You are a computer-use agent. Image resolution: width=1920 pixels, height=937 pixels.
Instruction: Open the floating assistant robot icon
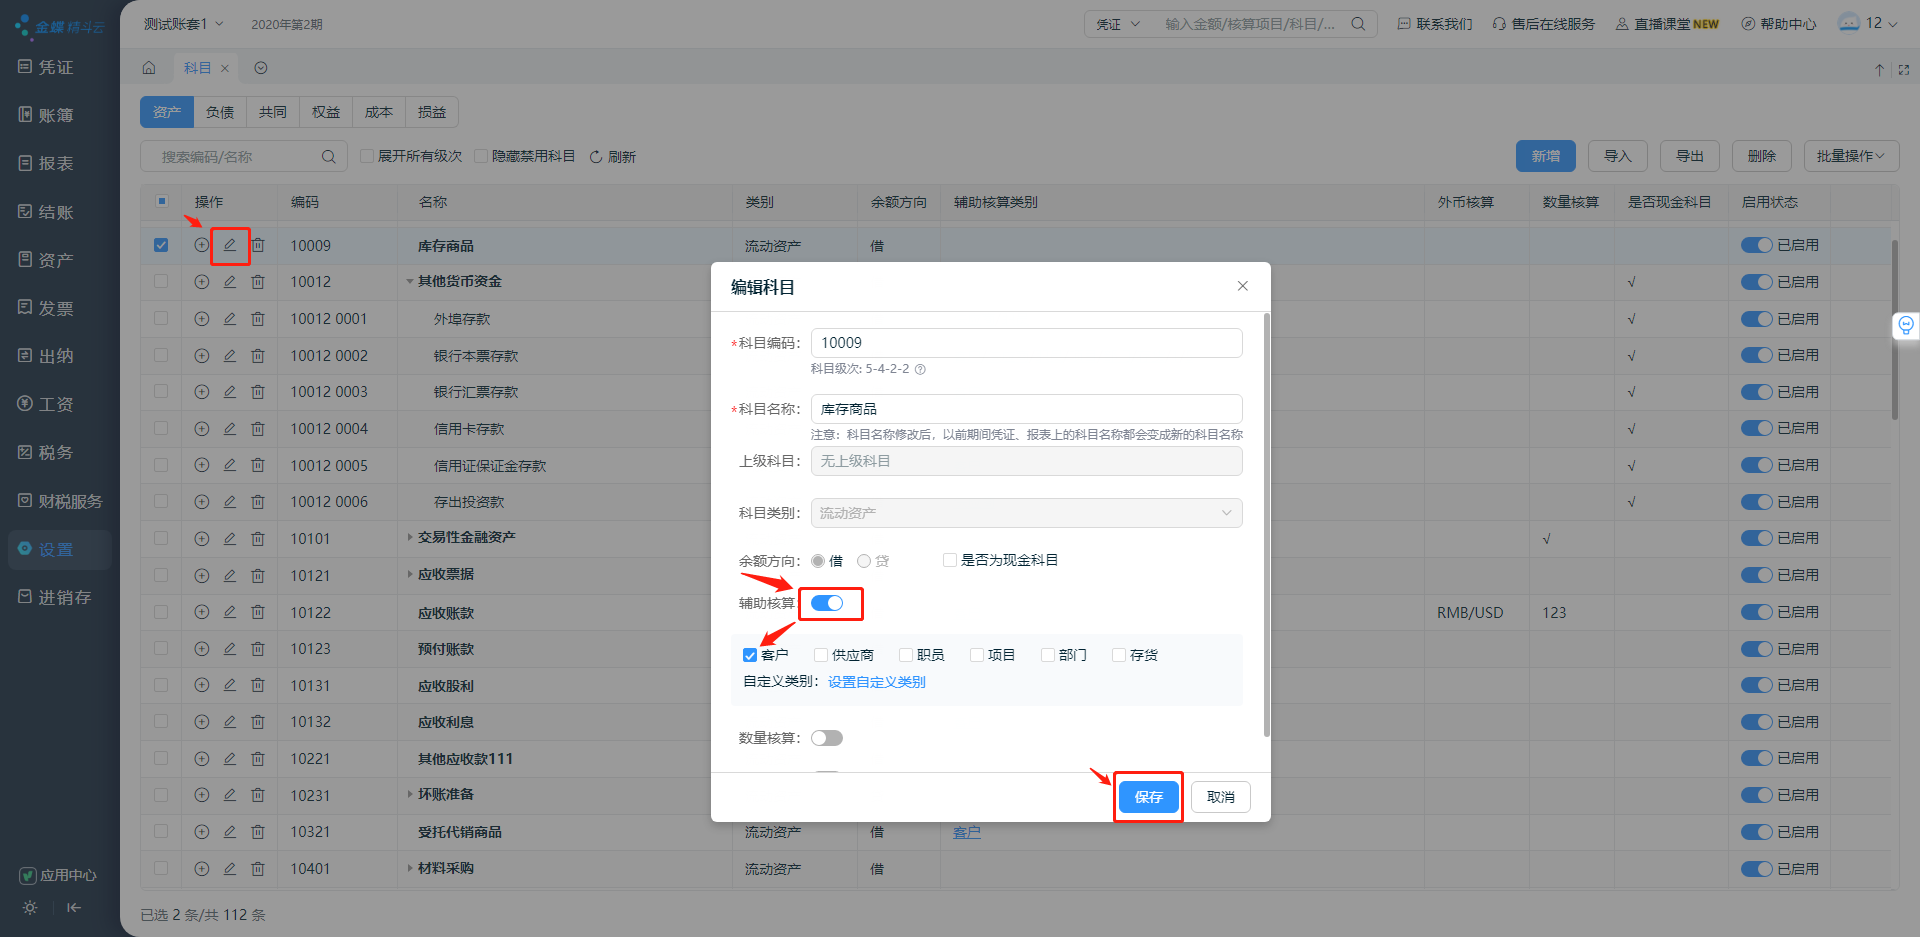pos(1906,325)
